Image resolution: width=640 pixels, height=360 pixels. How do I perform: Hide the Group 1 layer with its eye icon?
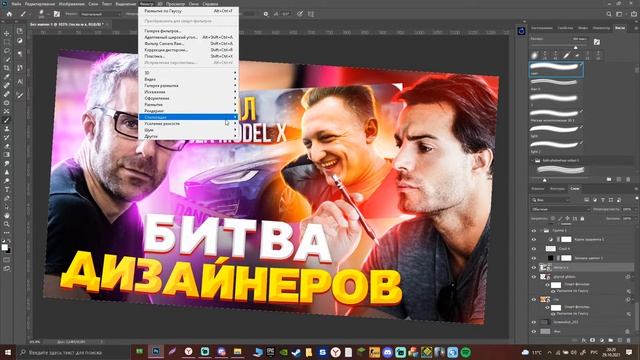(533, 231)
